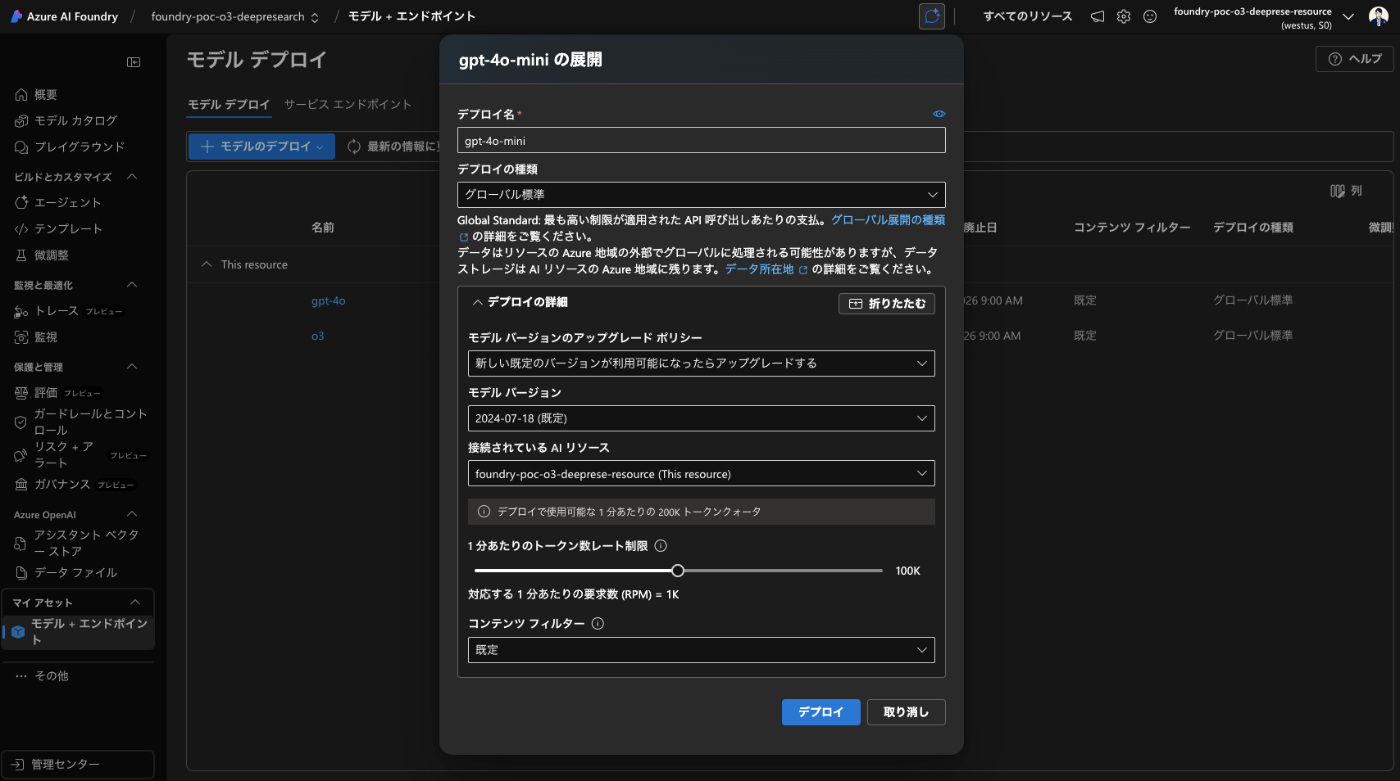
Task: Open the 概要 home icon
Action: [21, 95]
